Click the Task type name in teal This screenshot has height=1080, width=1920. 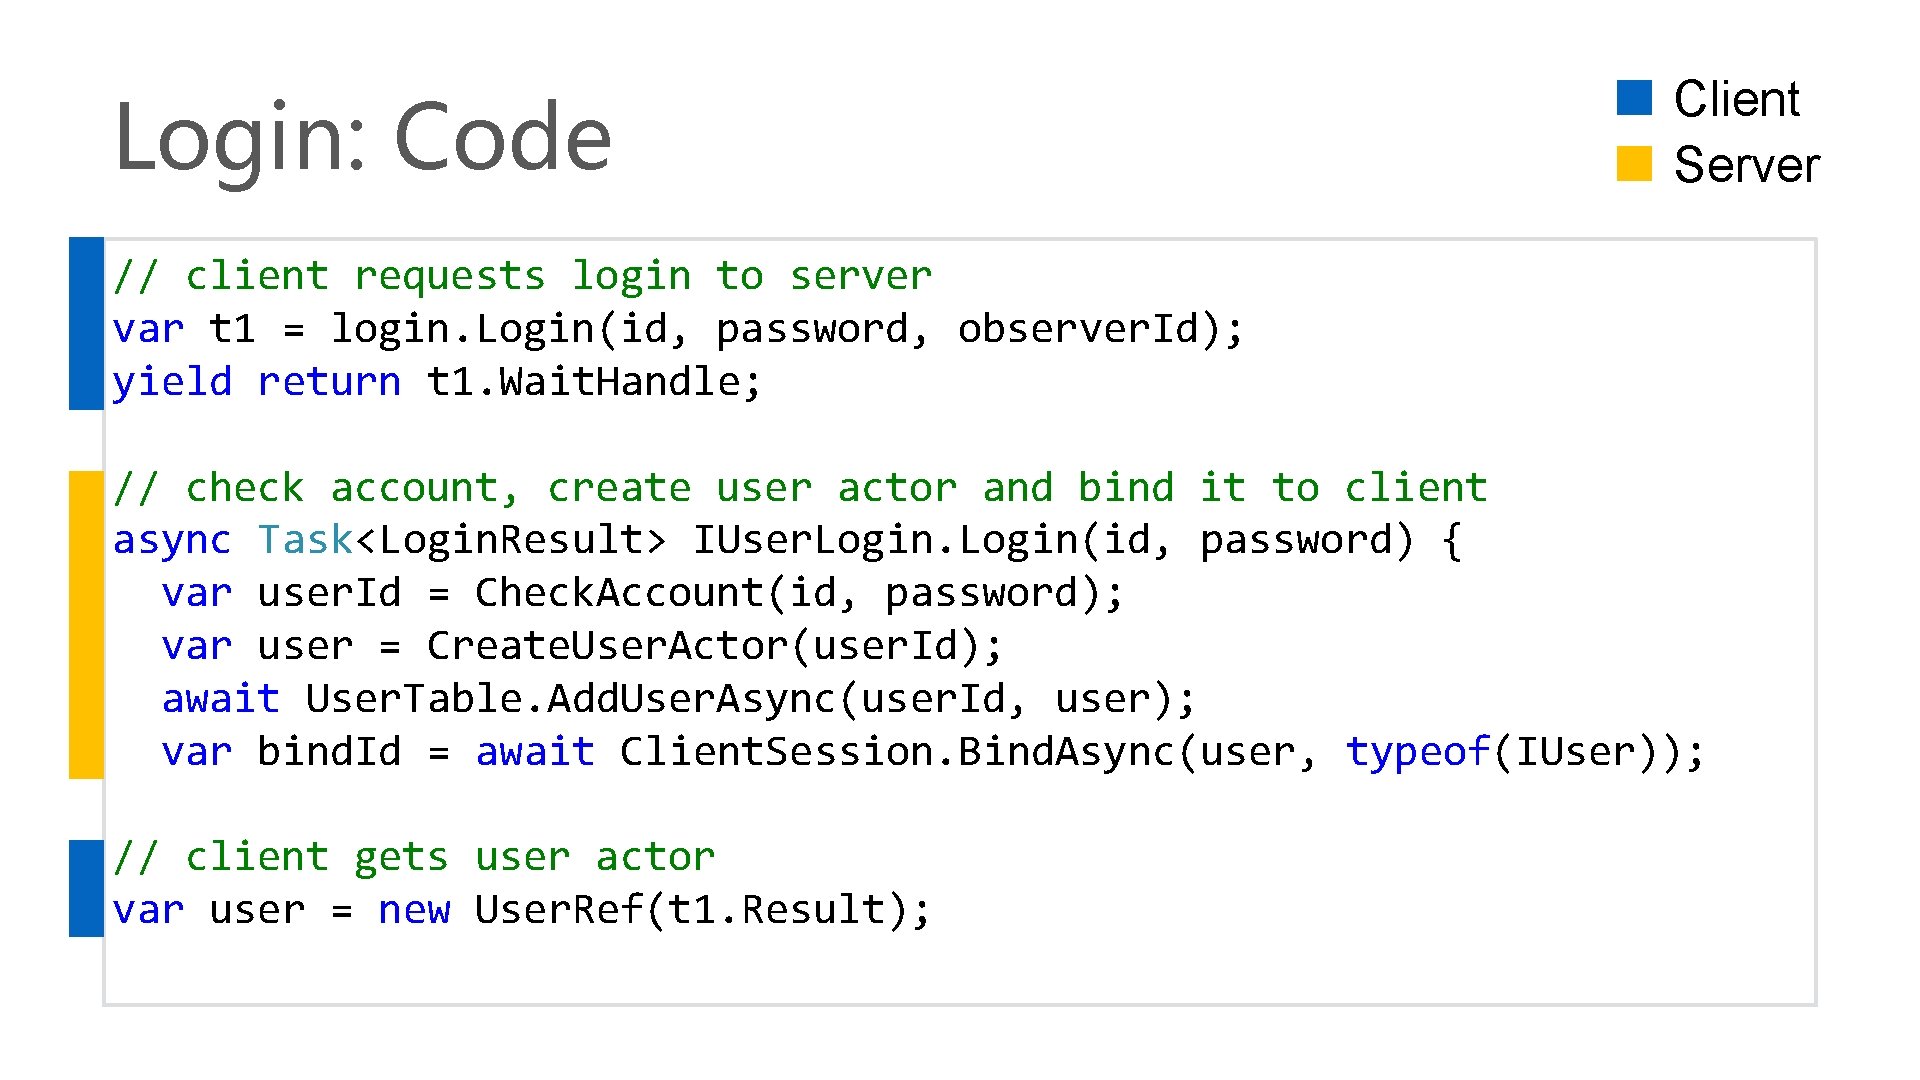pos(305,540)
